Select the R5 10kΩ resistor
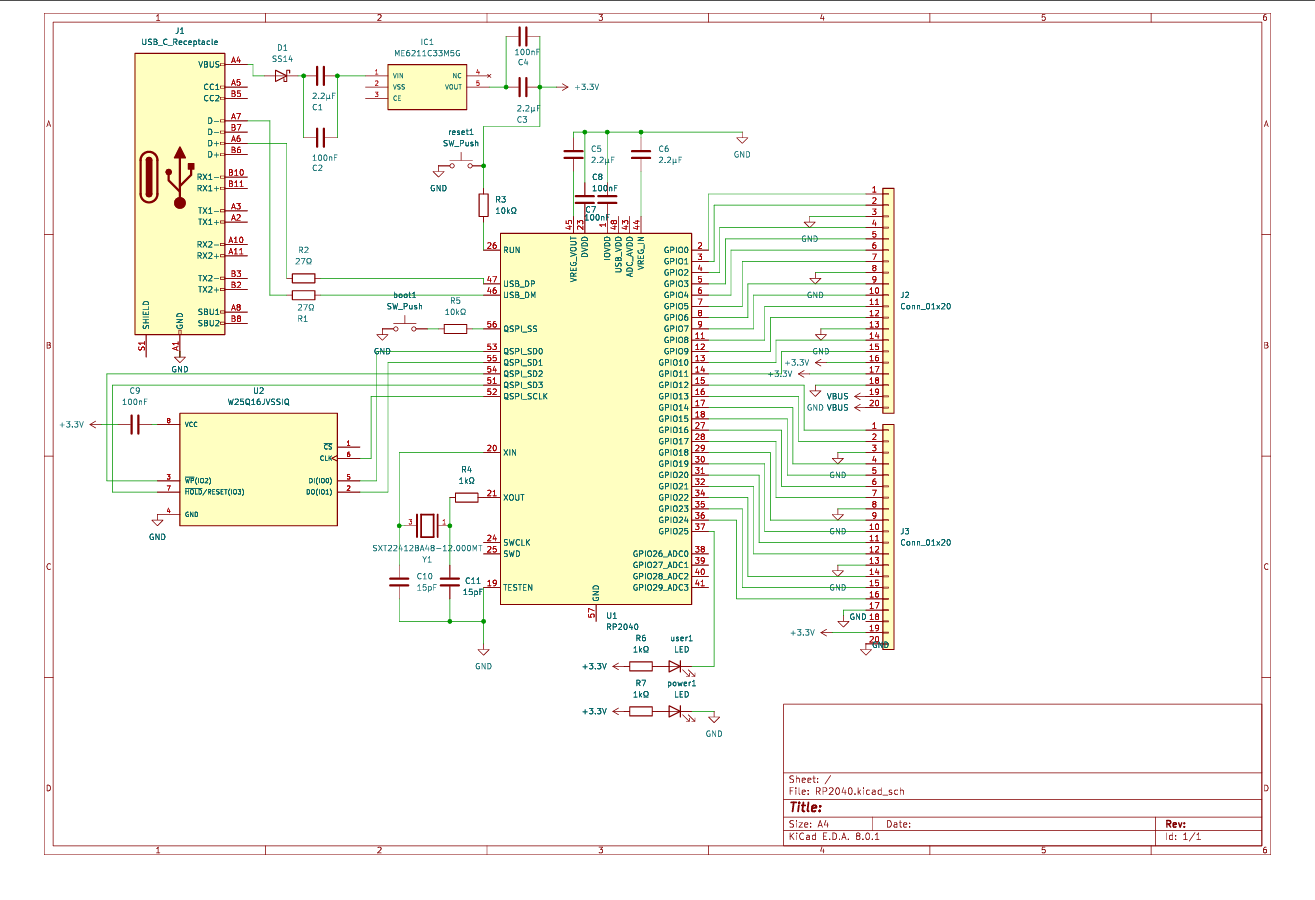The image size is (1315, 900). point(454,328)
